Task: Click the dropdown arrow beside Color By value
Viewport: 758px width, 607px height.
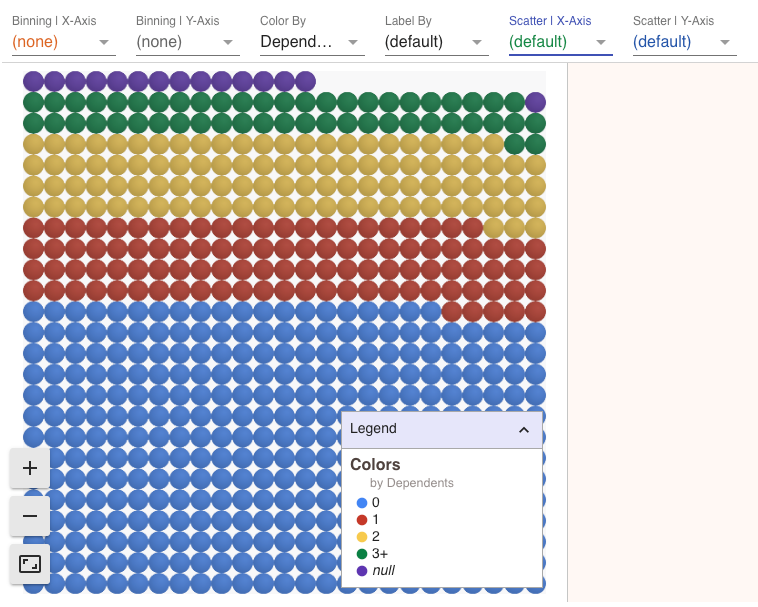Action: (354, 43)
